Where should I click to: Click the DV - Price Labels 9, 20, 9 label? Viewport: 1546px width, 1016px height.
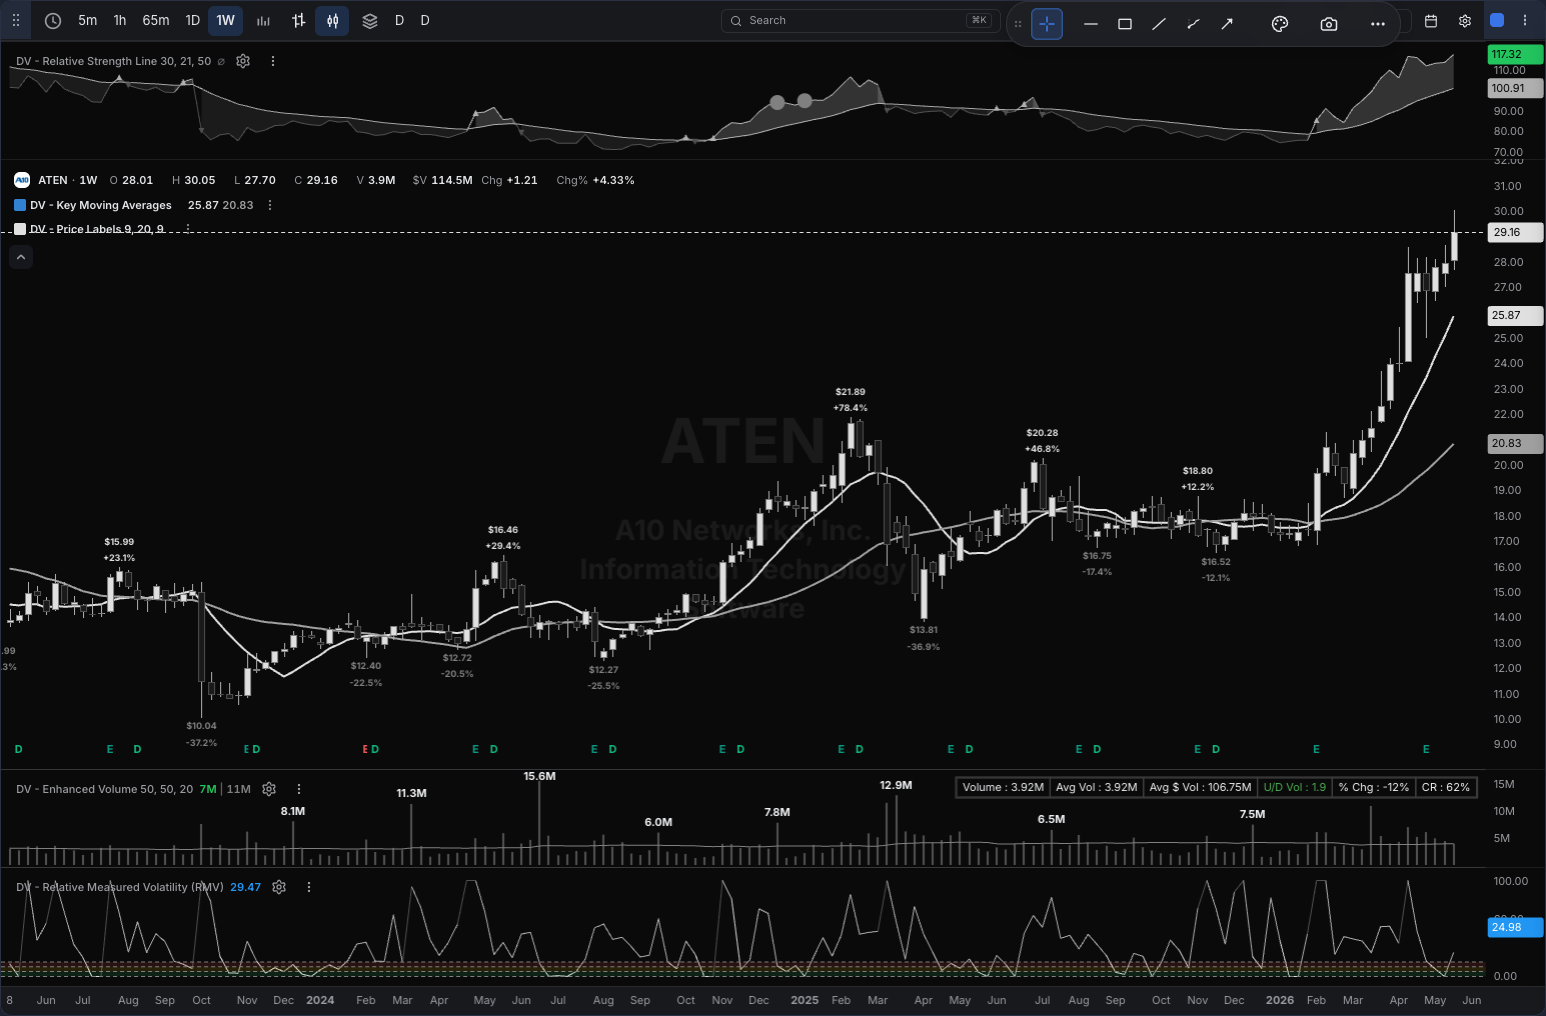[97, 229]
